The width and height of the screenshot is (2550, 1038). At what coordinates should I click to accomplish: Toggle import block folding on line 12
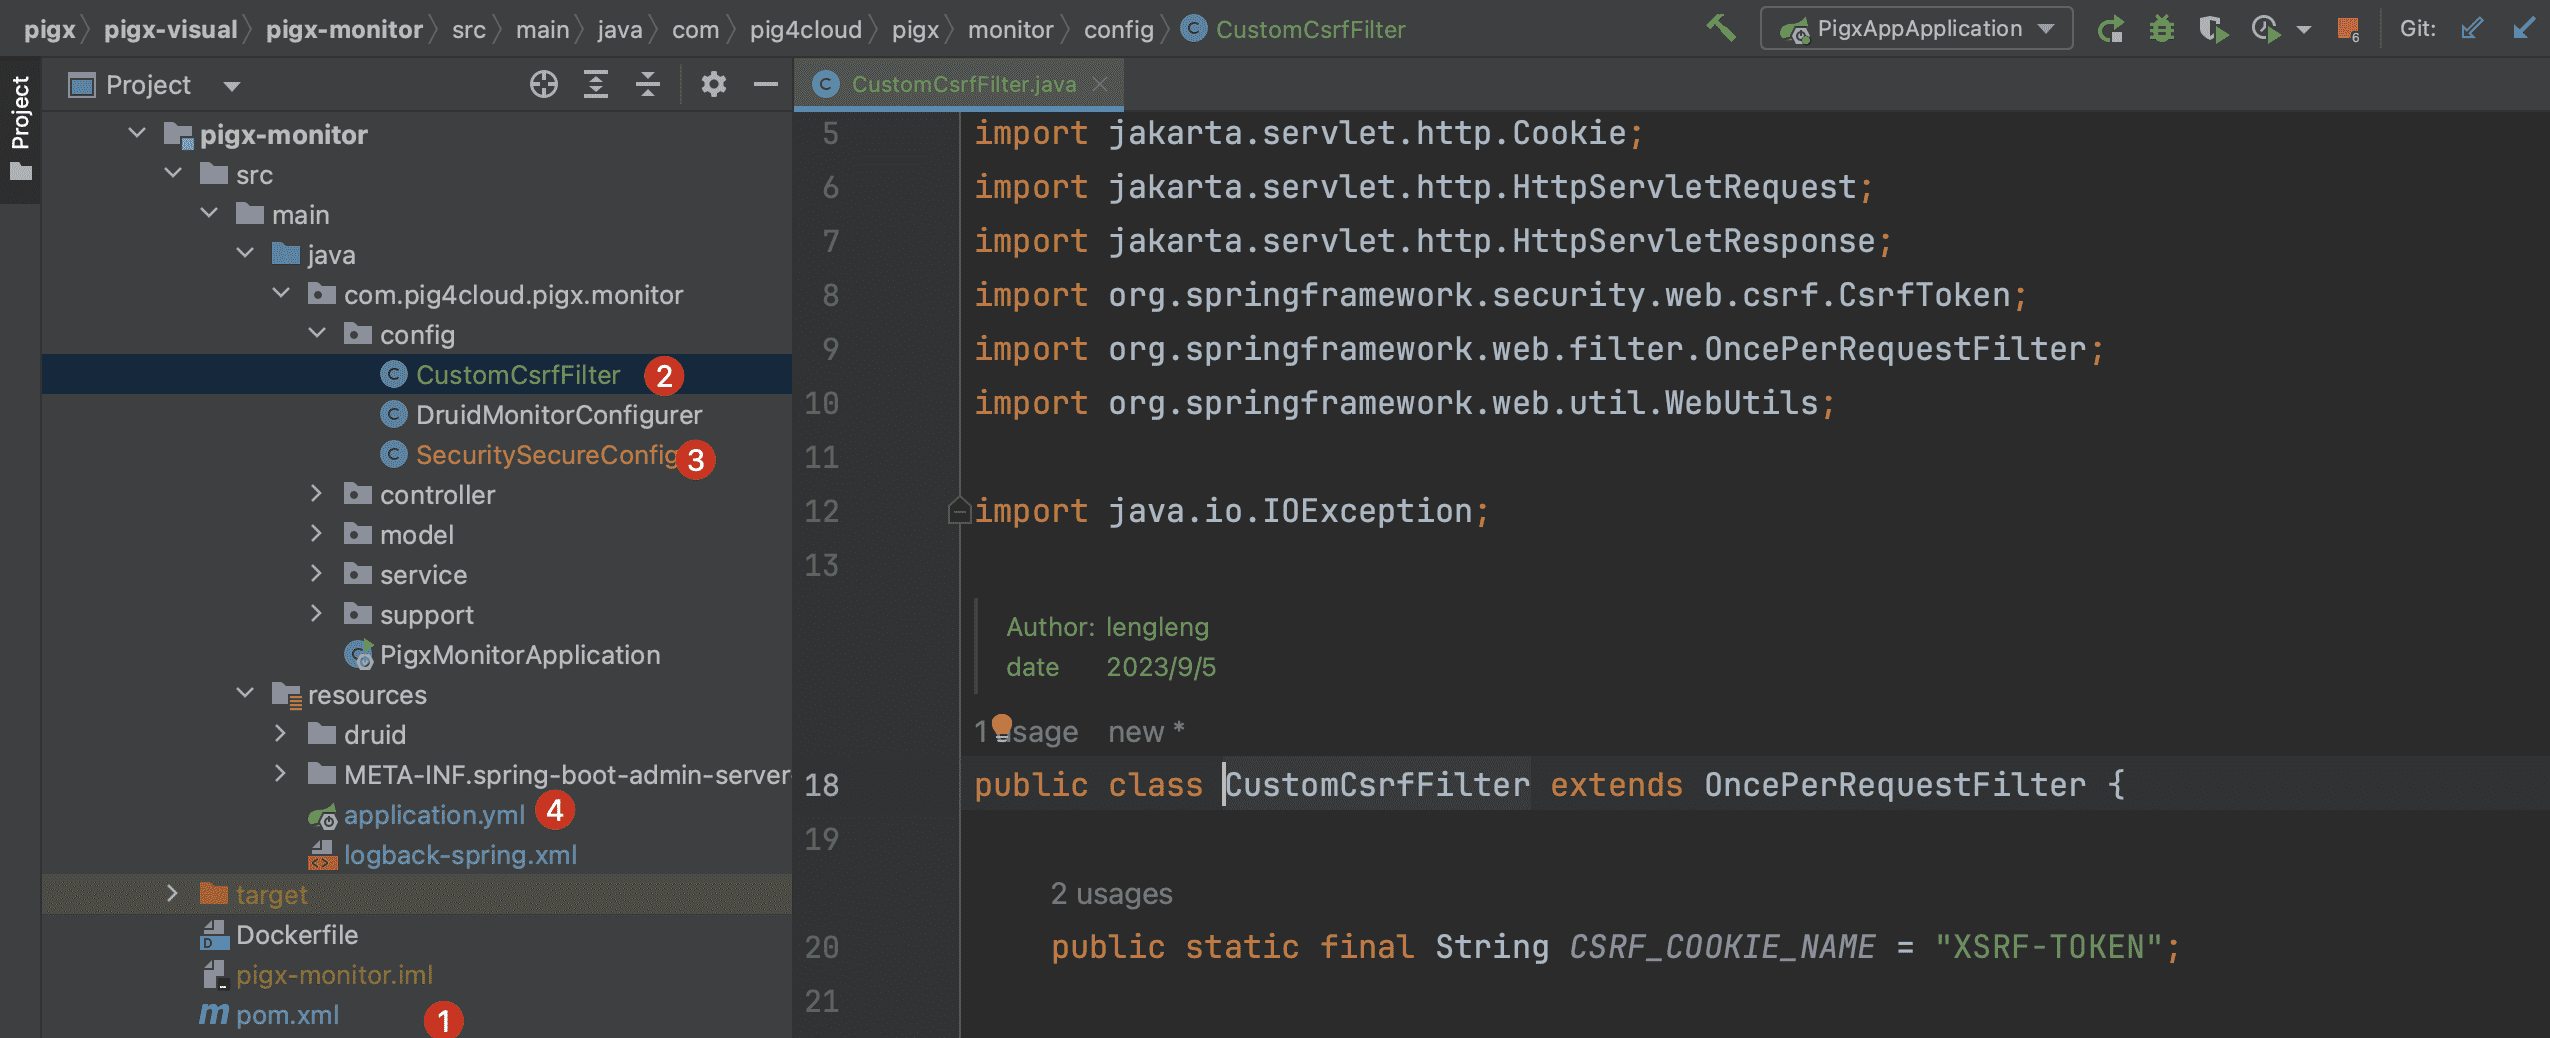pyautogui.click(x=959, y=512)
